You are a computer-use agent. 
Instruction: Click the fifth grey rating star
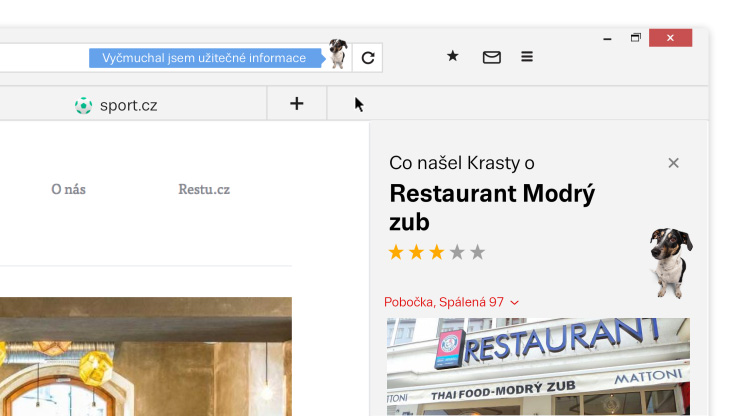[x=478, y=252]
